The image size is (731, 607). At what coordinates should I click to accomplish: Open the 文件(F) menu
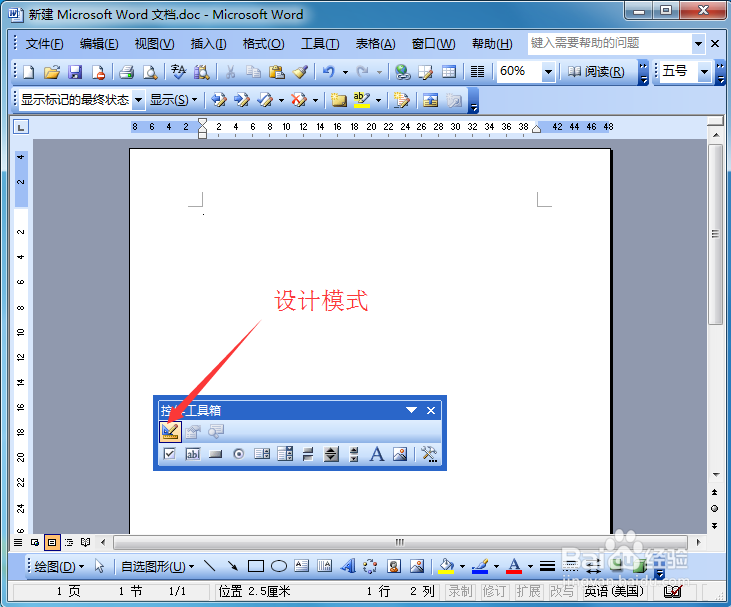tap(44, 44)
